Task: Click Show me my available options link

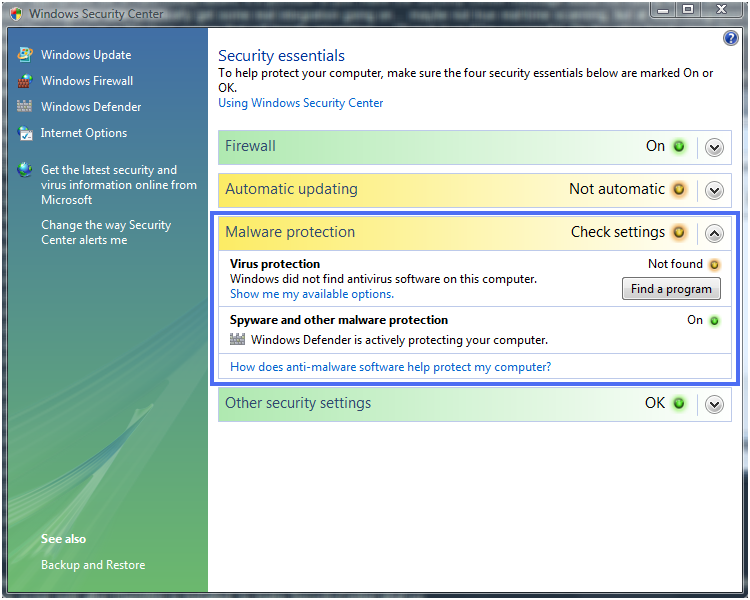Action: [x=312, y=294]
